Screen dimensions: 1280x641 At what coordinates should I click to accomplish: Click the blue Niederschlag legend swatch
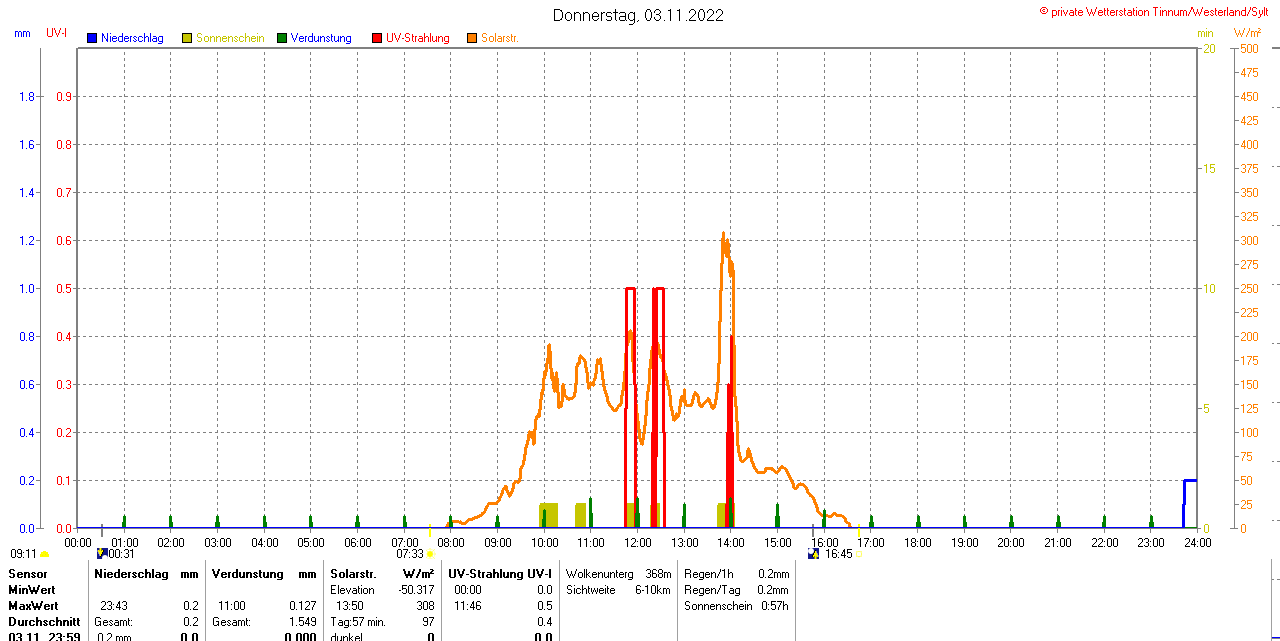(x=92, y=38)
